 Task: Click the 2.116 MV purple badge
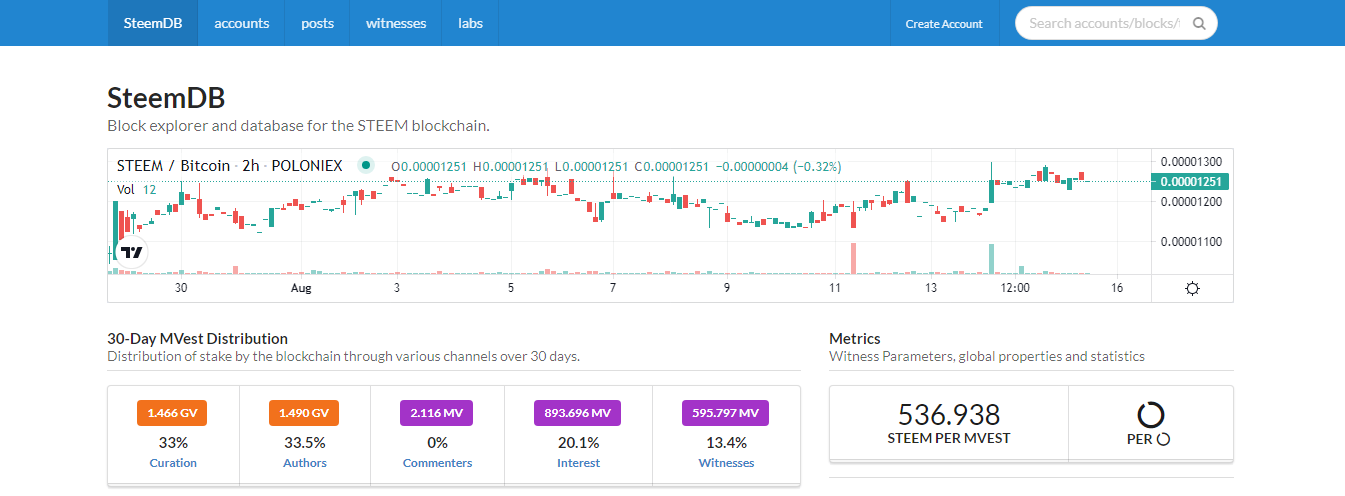(x=436, y=413)
